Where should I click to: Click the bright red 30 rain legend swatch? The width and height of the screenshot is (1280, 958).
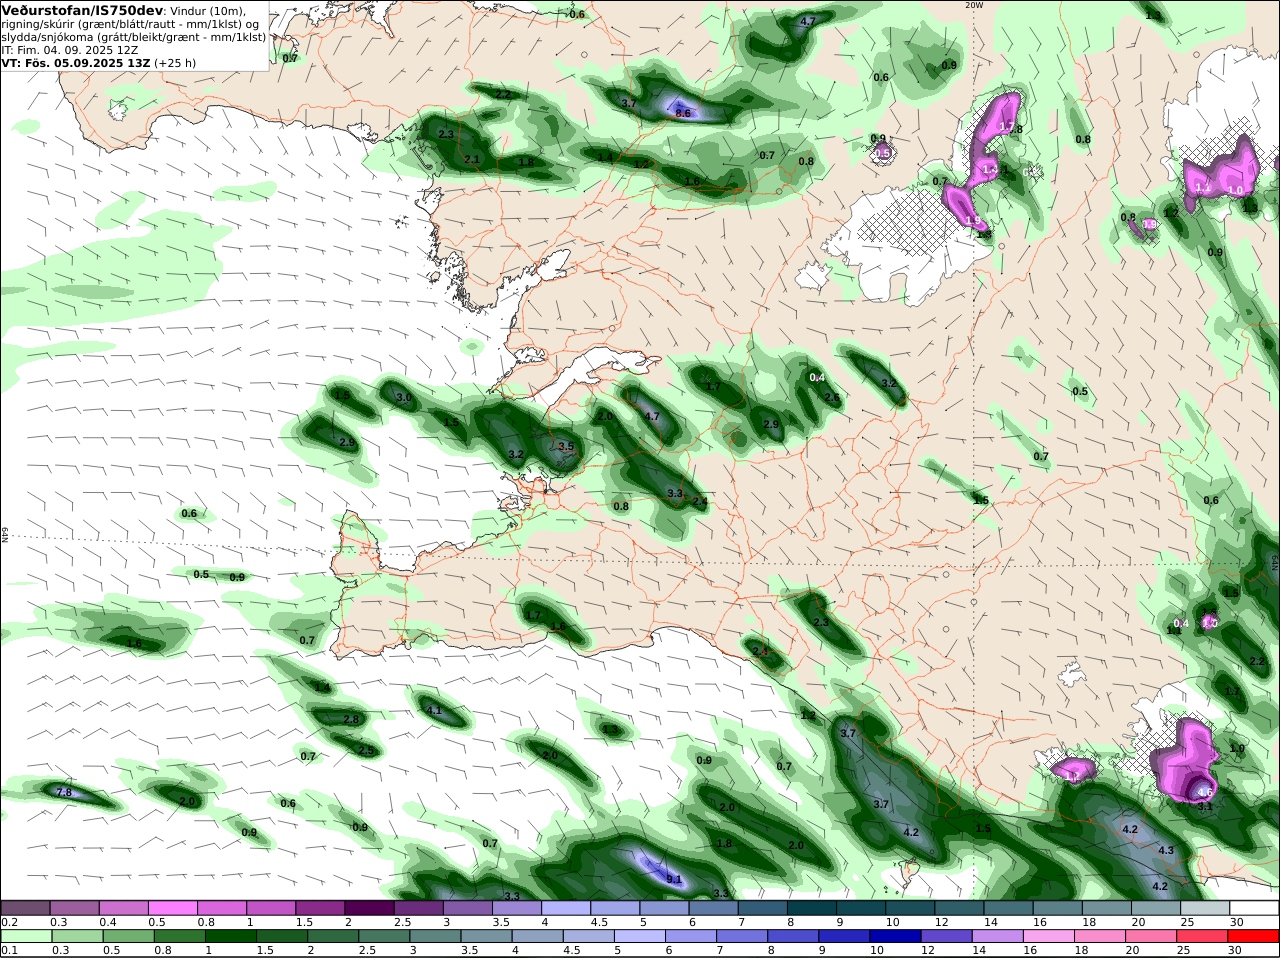point(1254,936)
